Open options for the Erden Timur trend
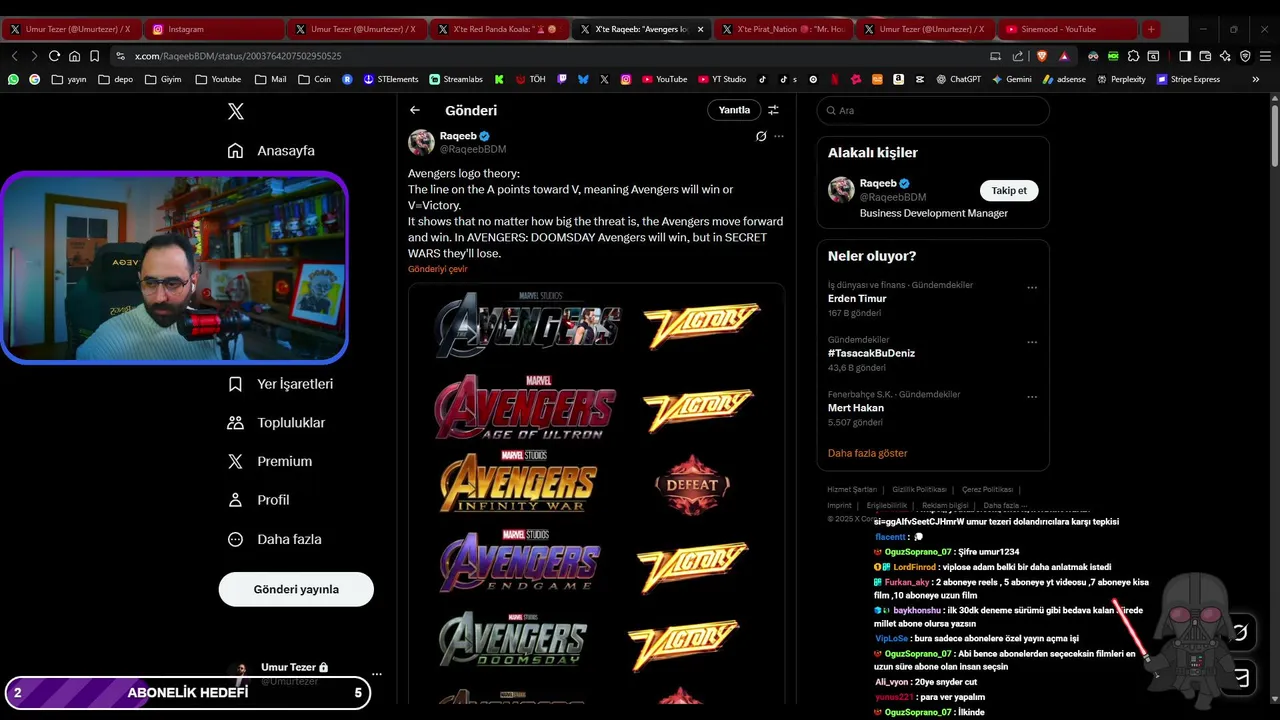Image resolution: width=1280 pixels, height=720 pixels. point(1032,288)
